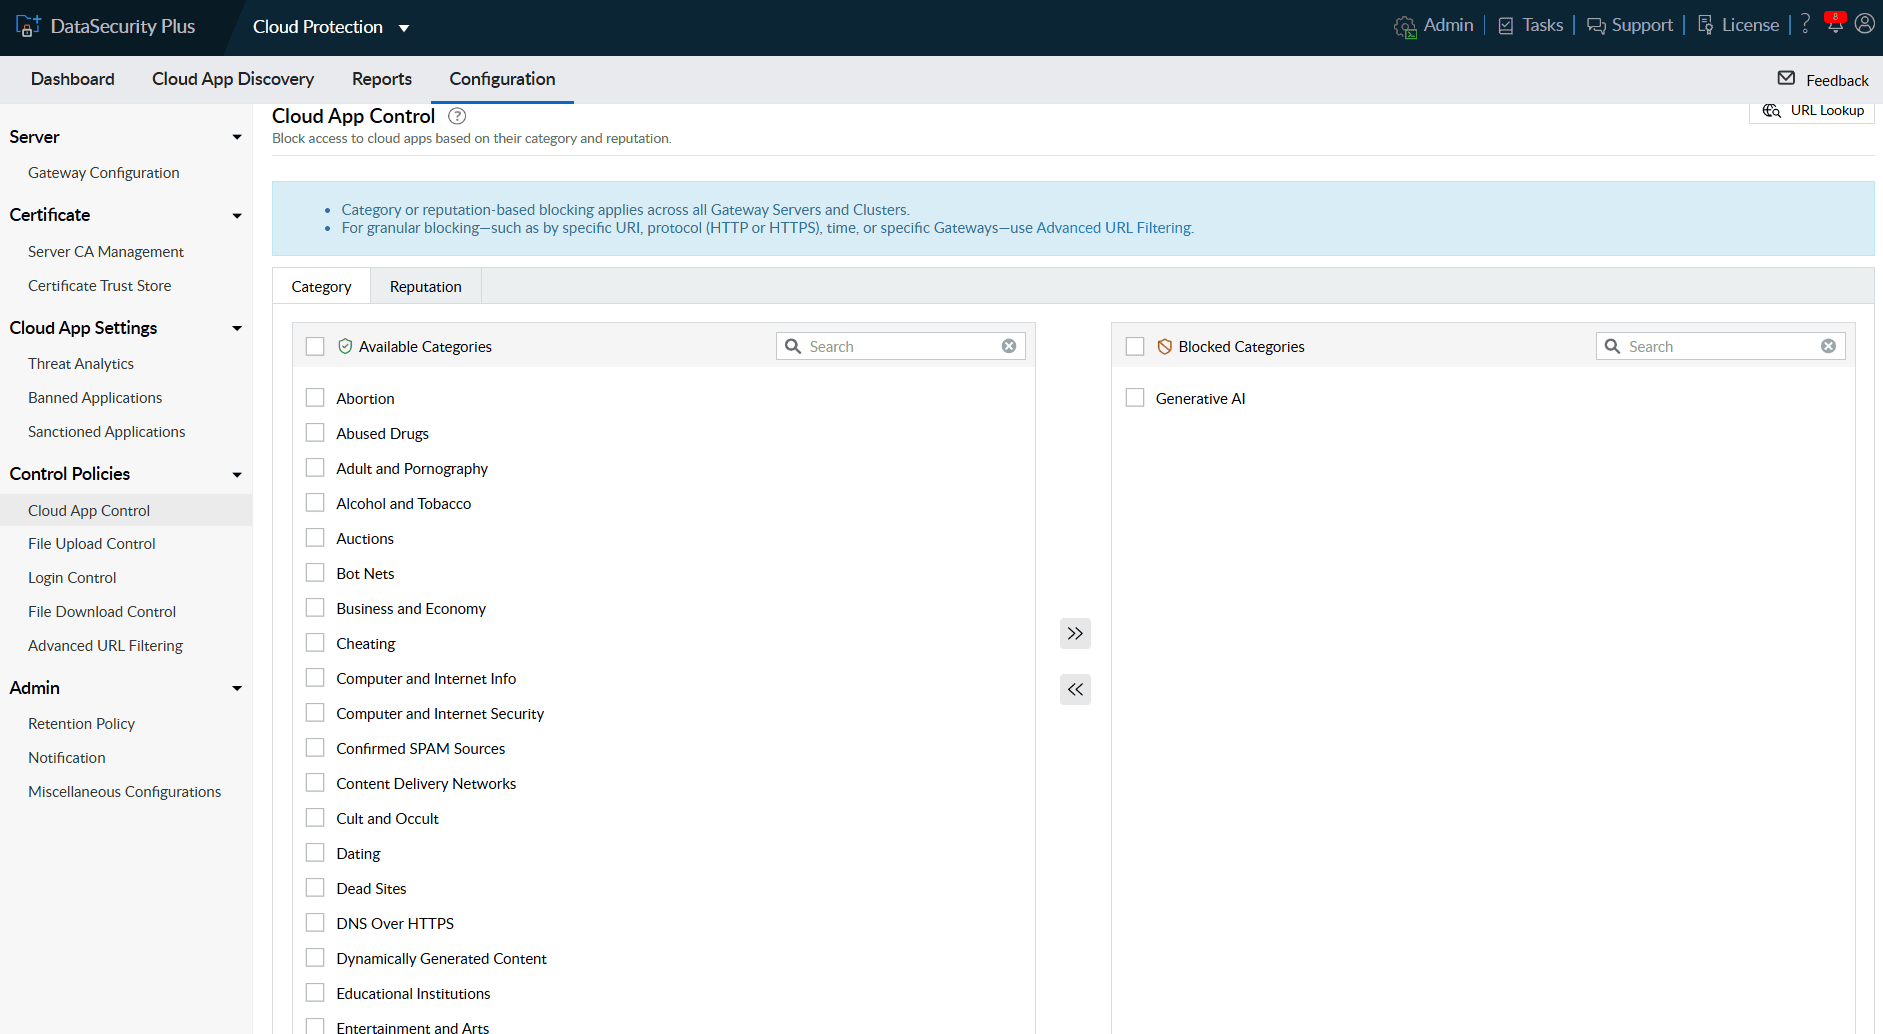Open the Tasks checklist icon
The image size is (1883, 1034).
click(1506, 26)
